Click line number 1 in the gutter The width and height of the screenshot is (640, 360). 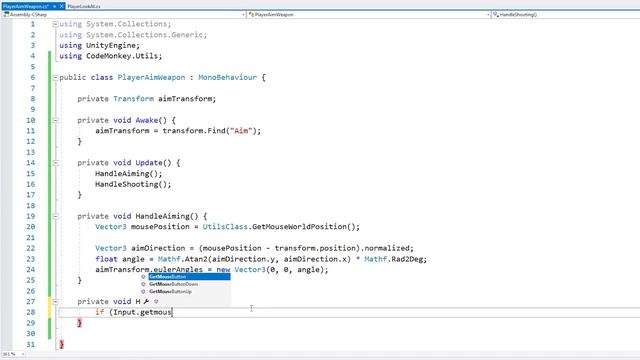pos(33,24)
